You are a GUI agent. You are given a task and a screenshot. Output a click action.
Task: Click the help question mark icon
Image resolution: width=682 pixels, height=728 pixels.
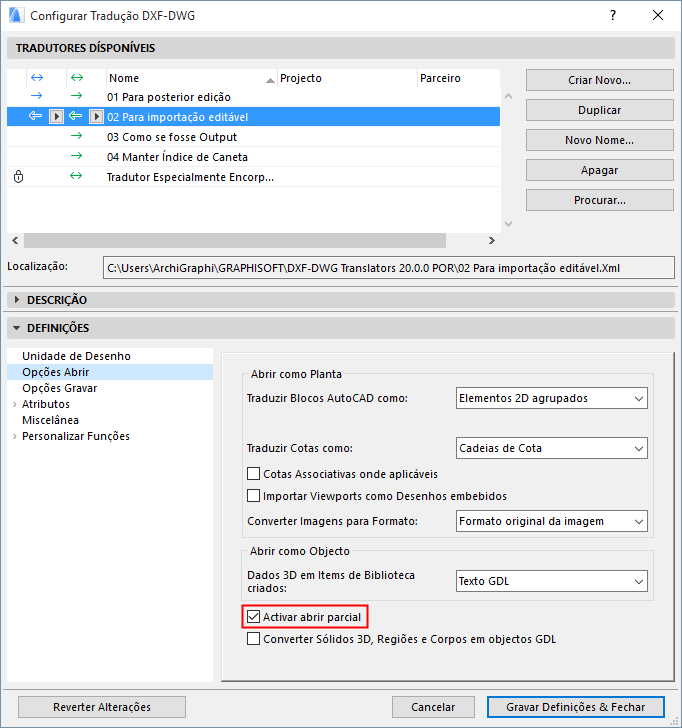[x=613, y=15]
